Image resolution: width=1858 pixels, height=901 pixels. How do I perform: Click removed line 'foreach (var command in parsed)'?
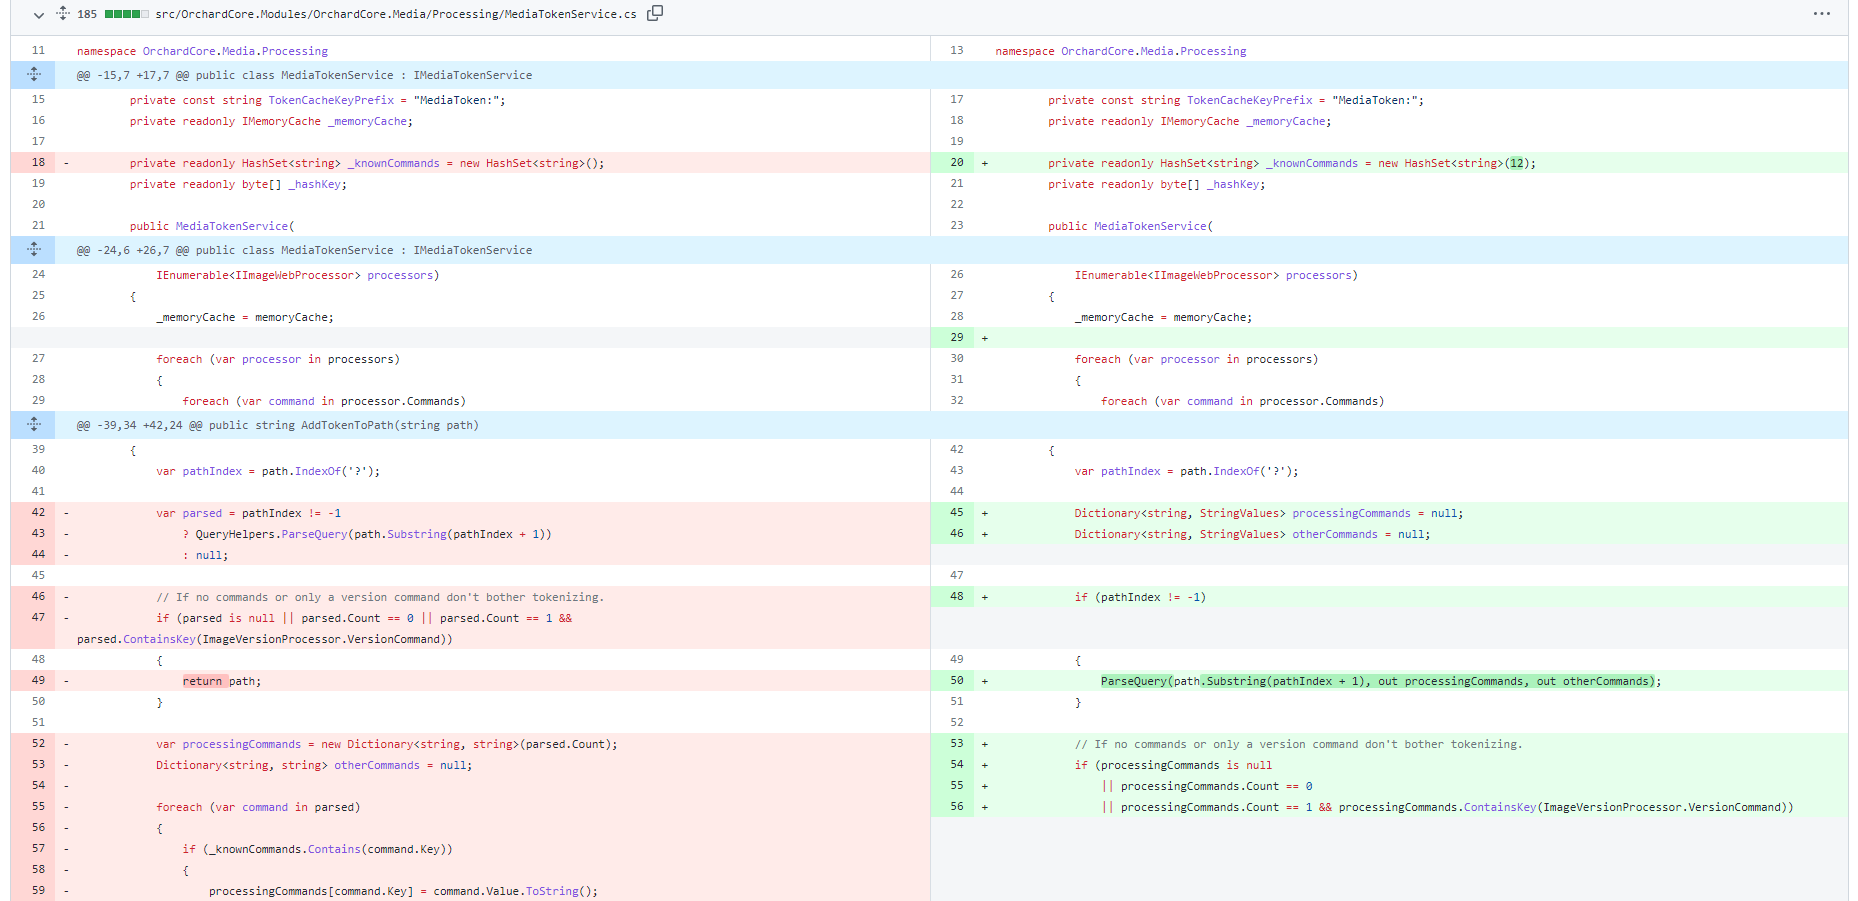(258, 807)
